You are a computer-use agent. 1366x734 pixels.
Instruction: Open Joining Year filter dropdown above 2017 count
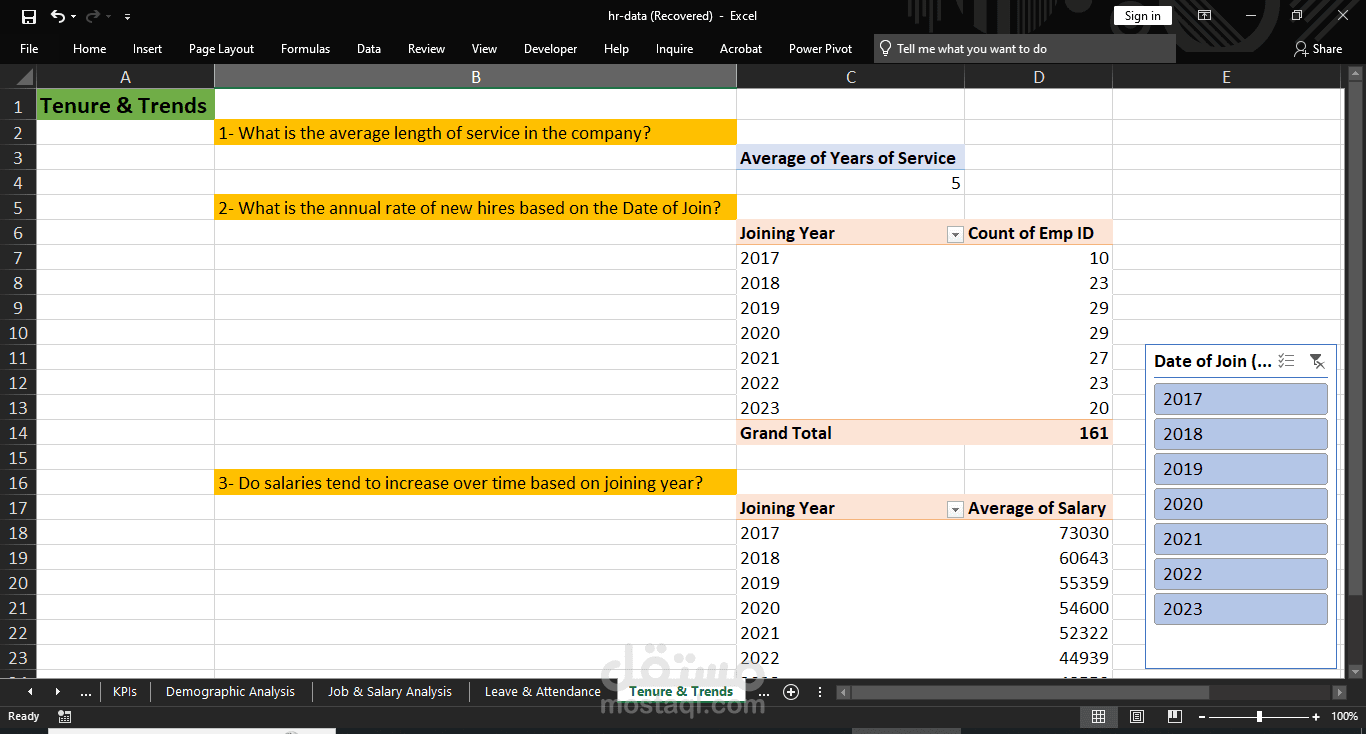click(x=954, y=234)
